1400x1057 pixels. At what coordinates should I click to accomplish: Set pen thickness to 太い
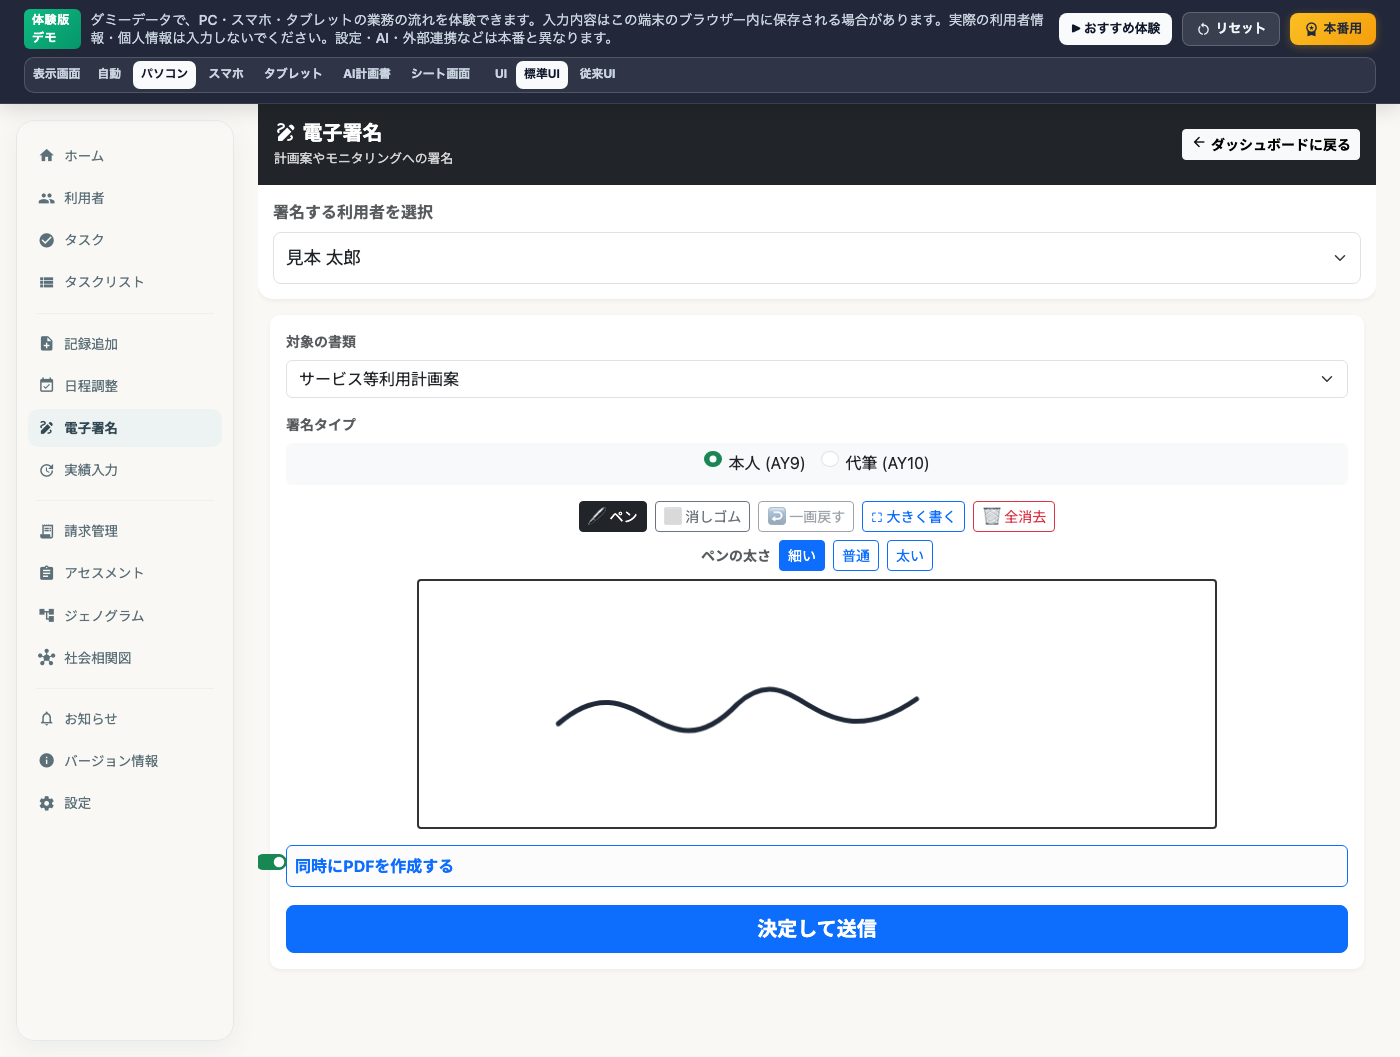910,556
